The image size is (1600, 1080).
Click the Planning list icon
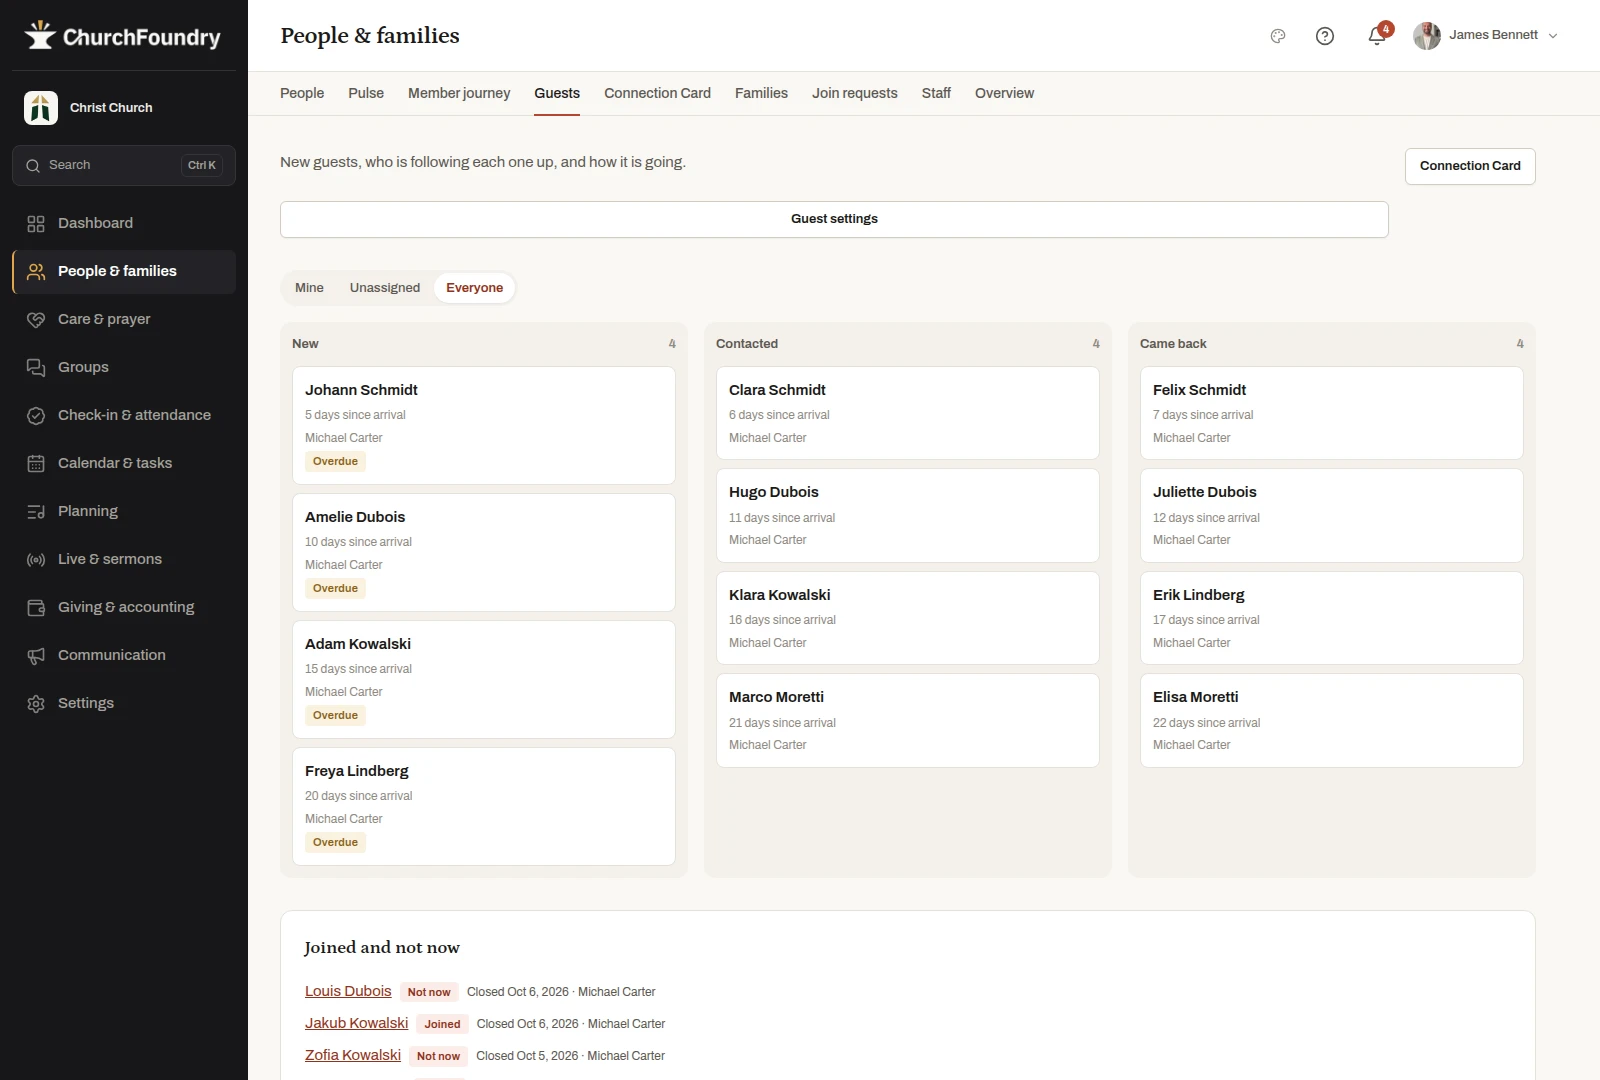click(x=36, y=512)
